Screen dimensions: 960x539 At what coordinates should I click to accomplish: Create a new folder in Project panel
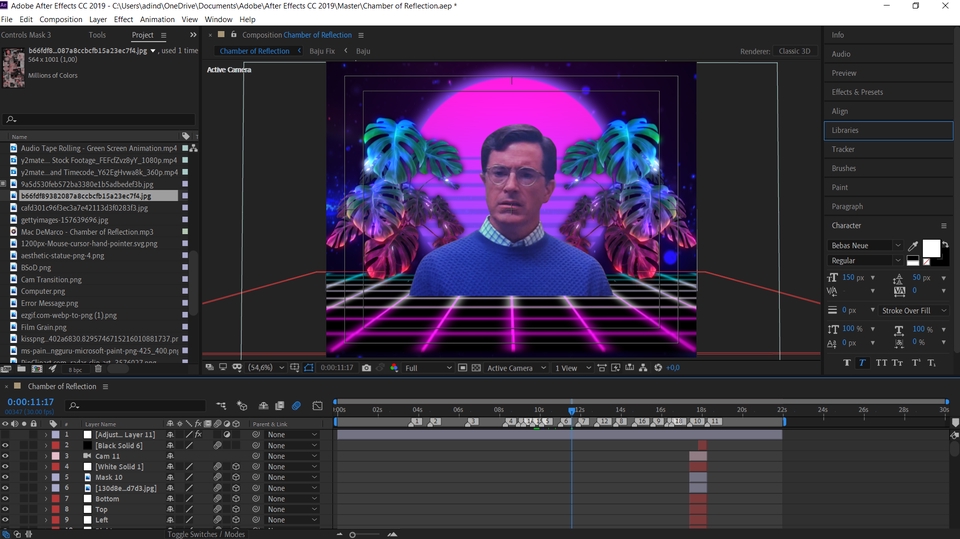tap(21, 369)
